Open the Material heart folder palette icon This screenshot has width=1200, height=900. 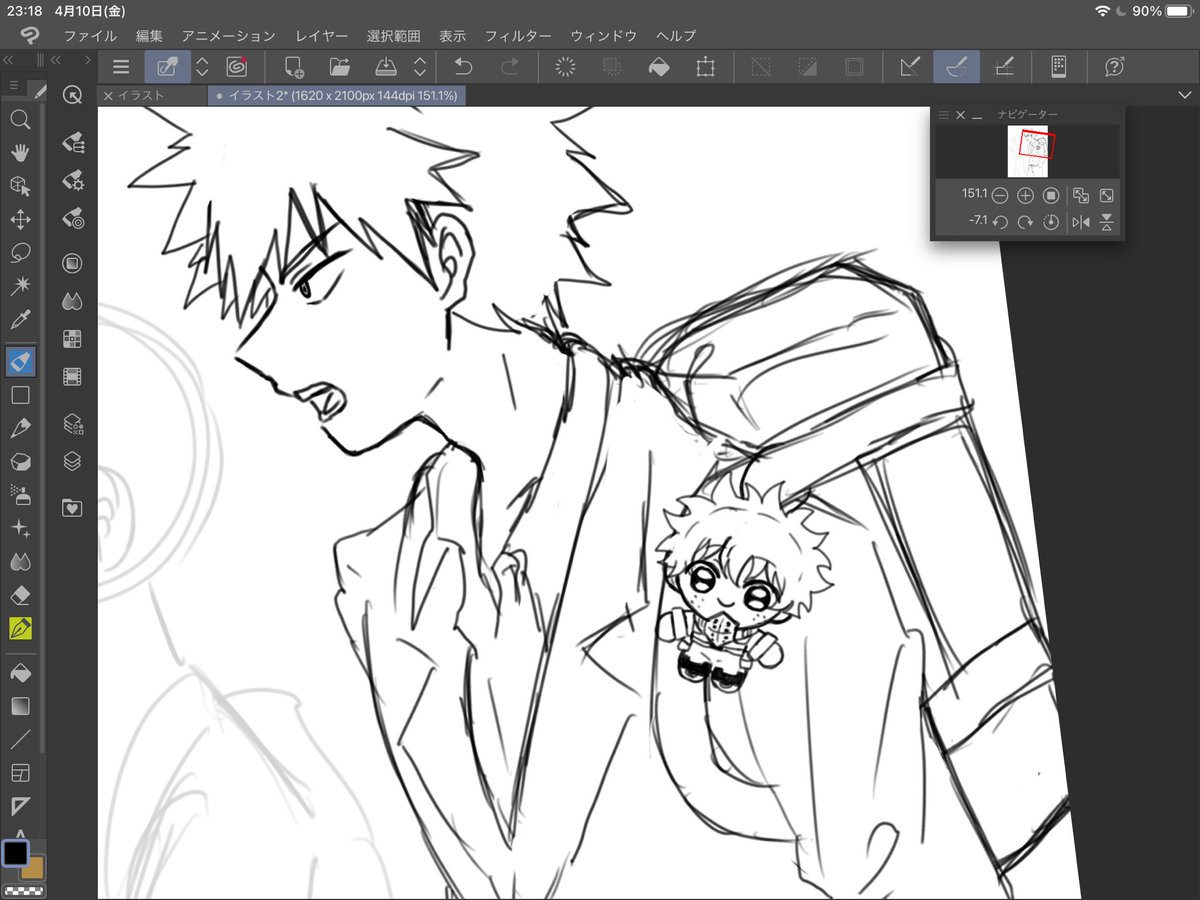[72, 508]
